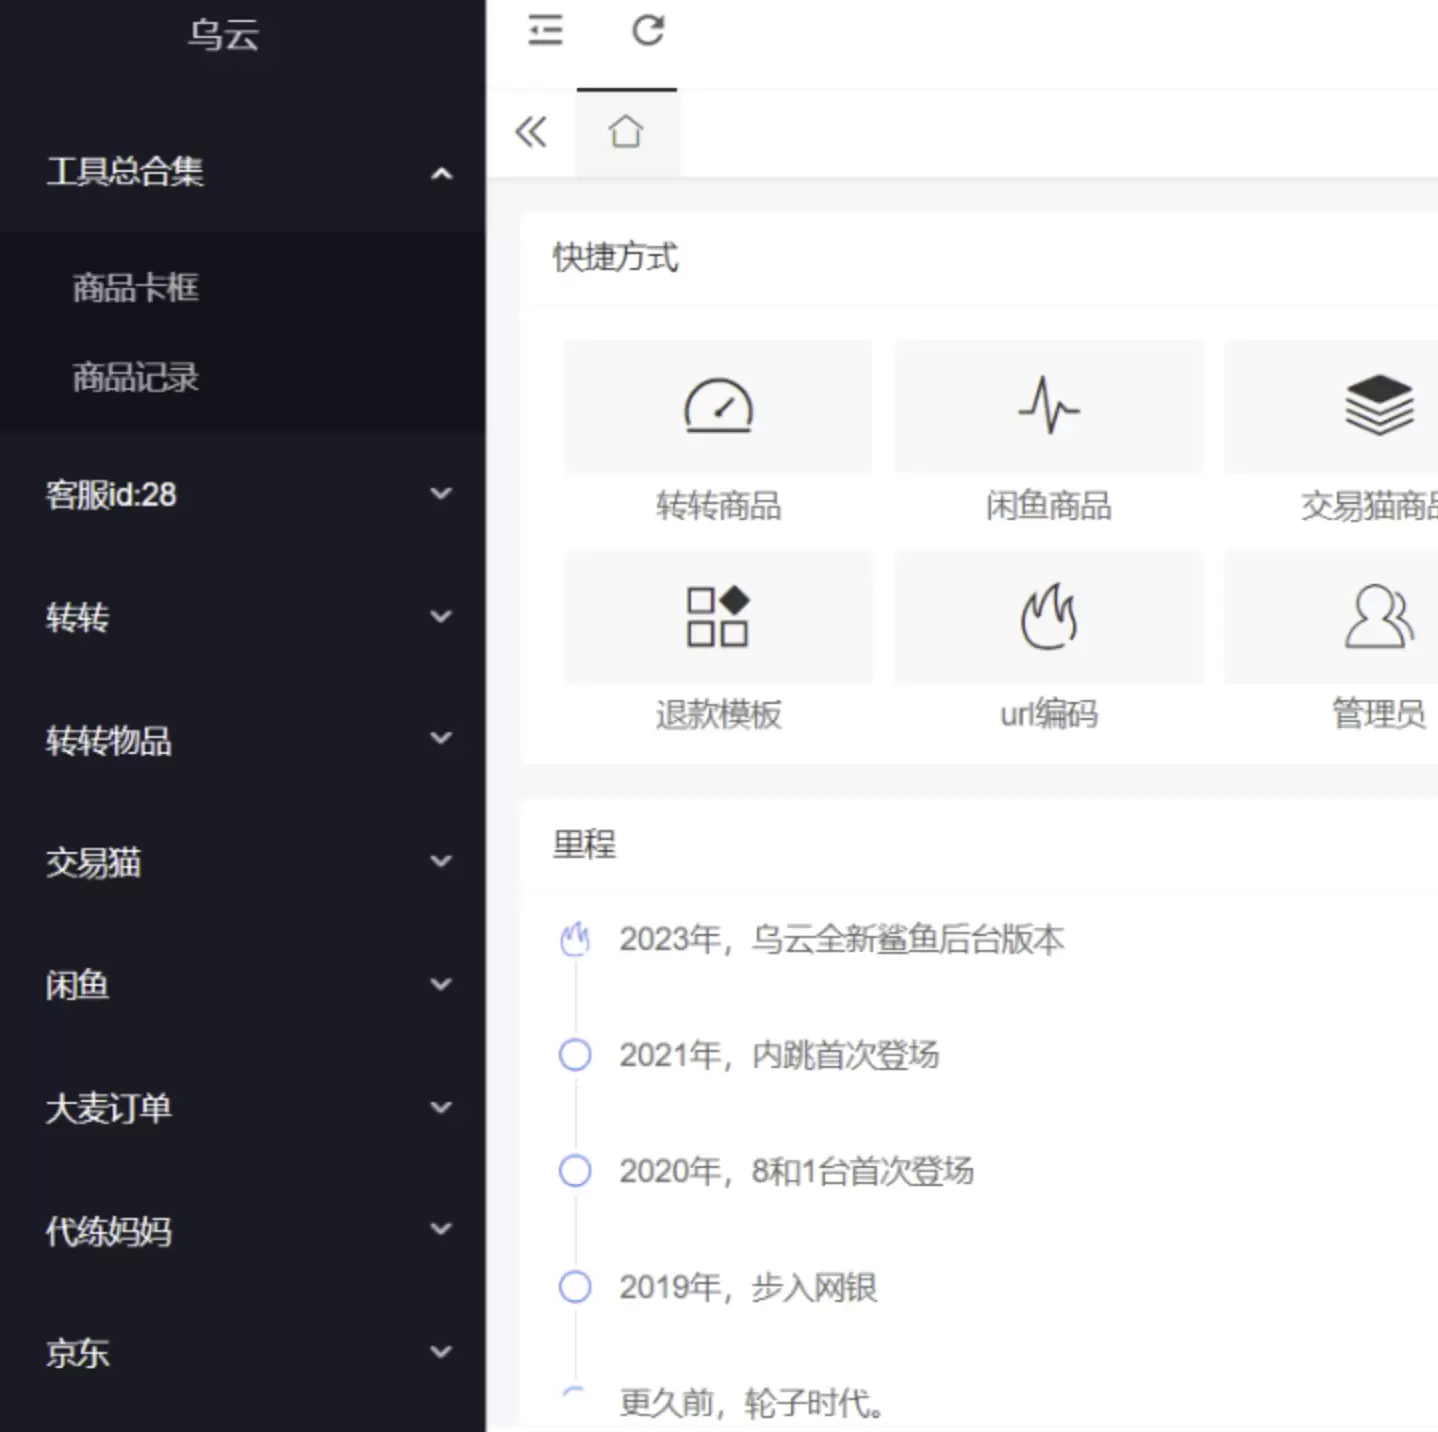Click the 乌云 logo title
The height and width of the screenshot is (1432, 1438).
[224, 35]
